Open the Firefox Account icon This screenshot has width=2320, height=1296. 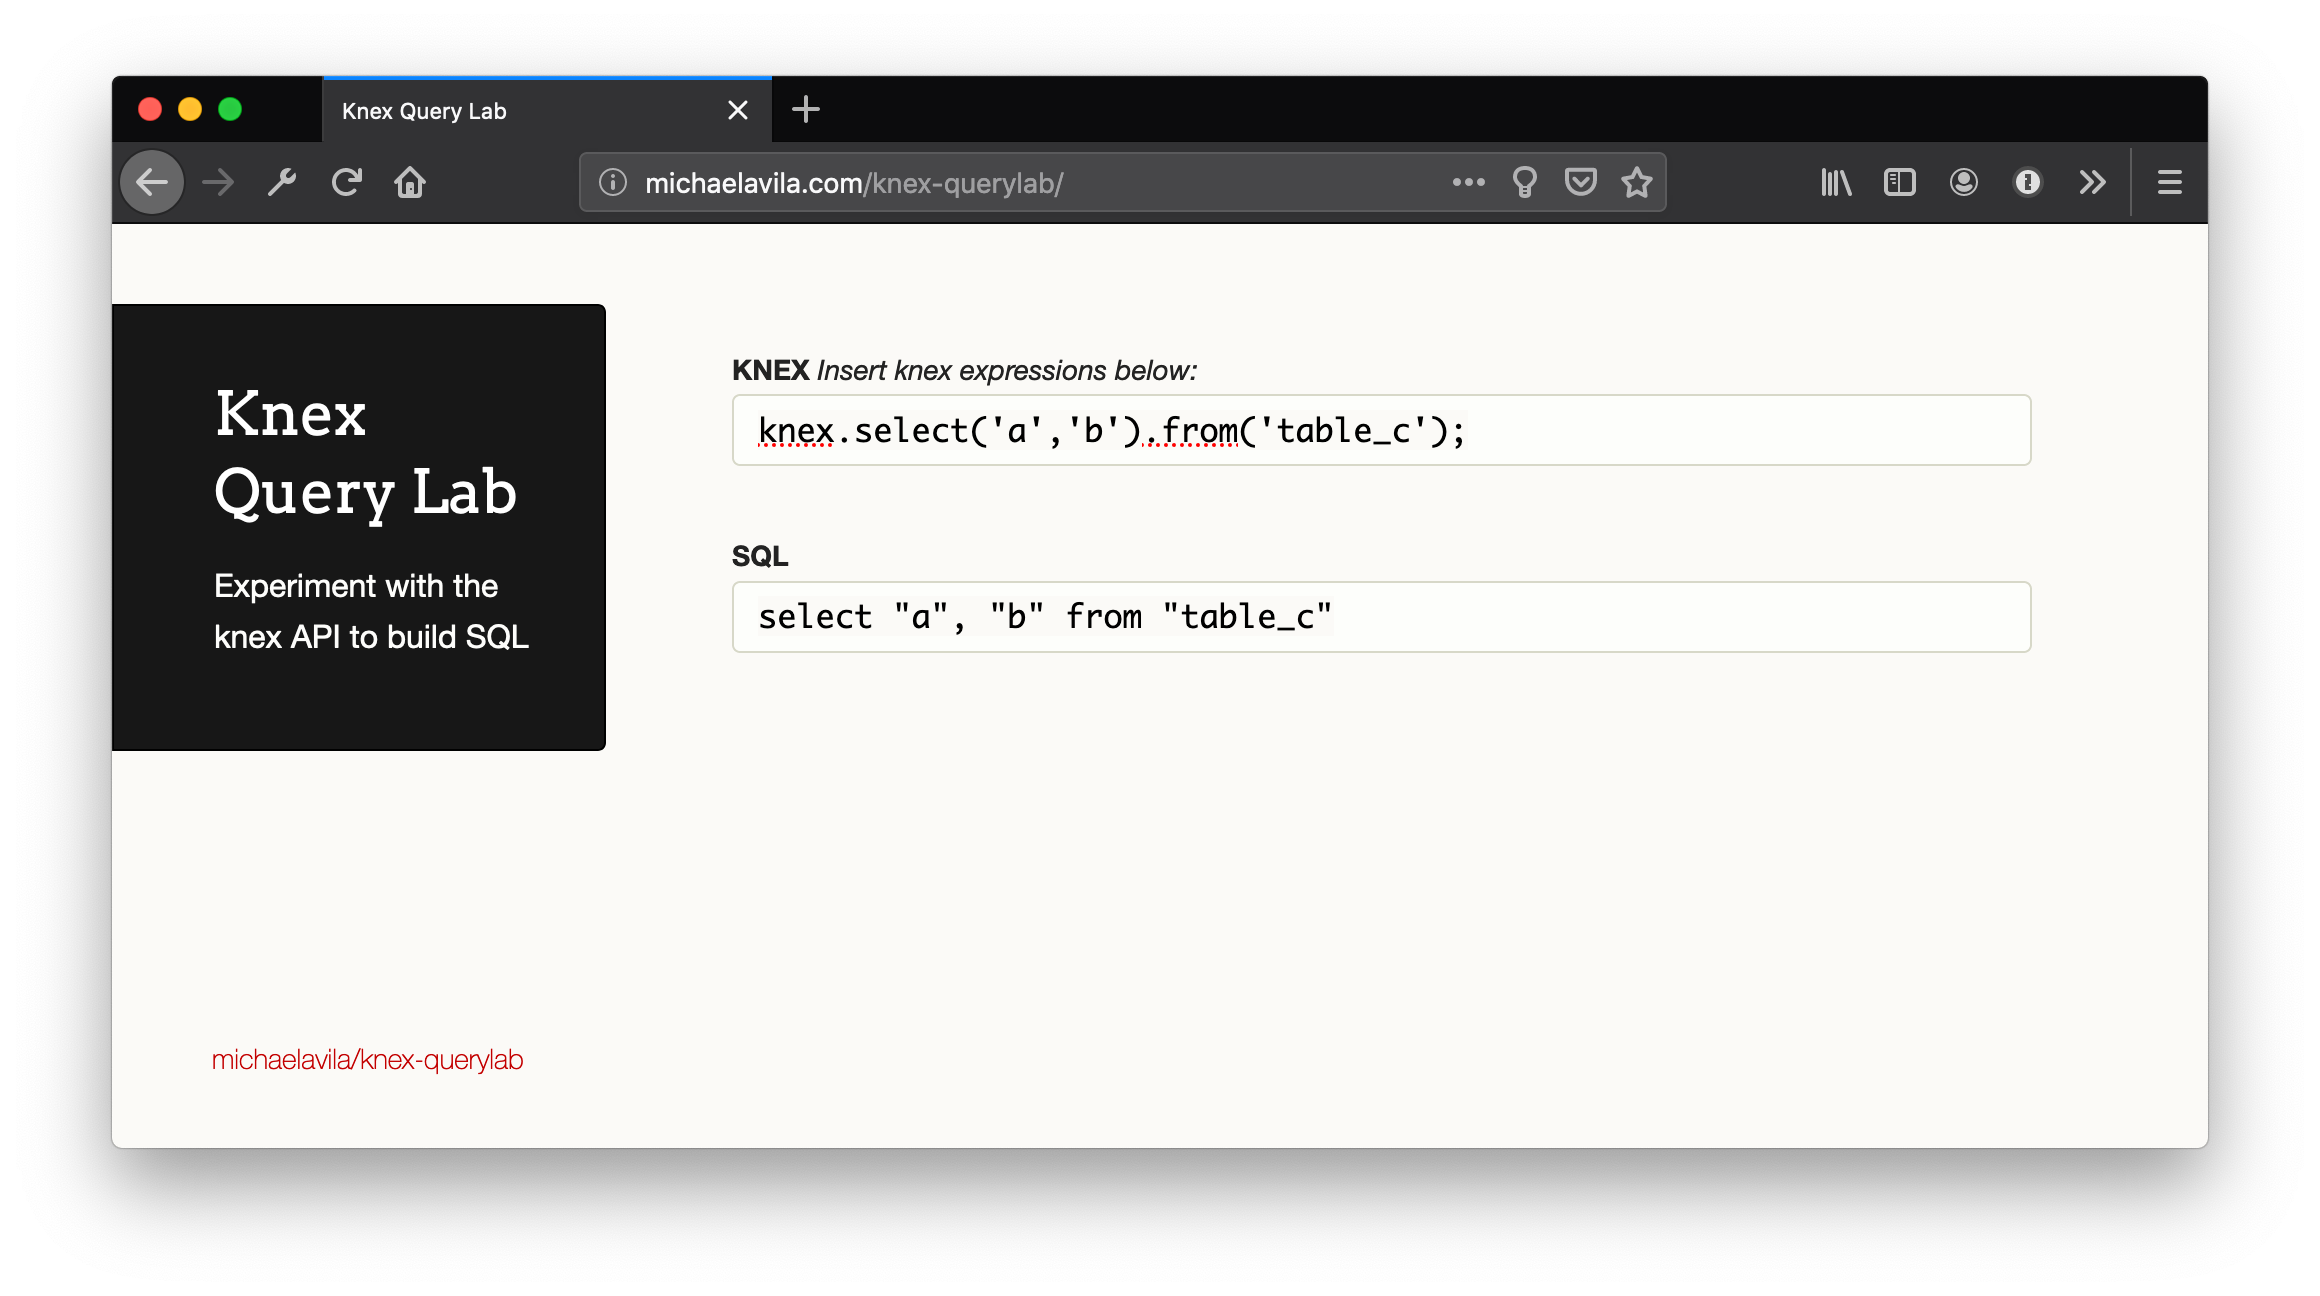(1963, 182)
